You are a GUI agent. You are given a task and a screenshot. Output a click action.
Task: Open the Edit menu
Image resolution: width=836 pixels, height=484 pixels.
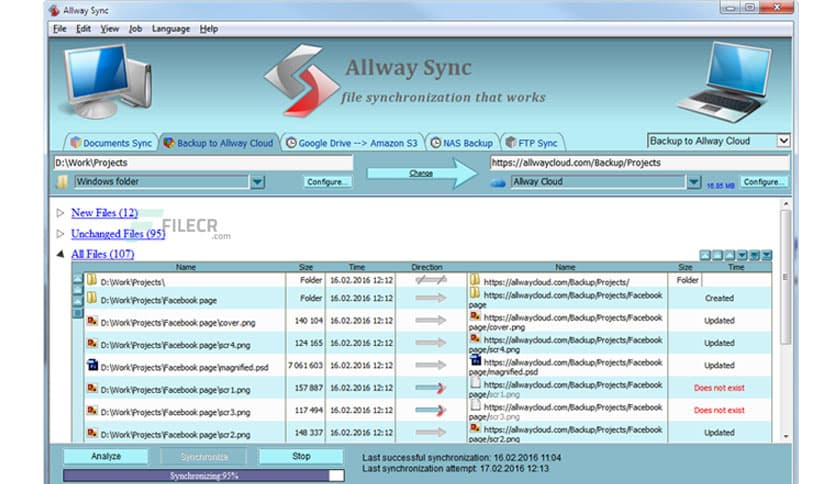coord(83,29)
